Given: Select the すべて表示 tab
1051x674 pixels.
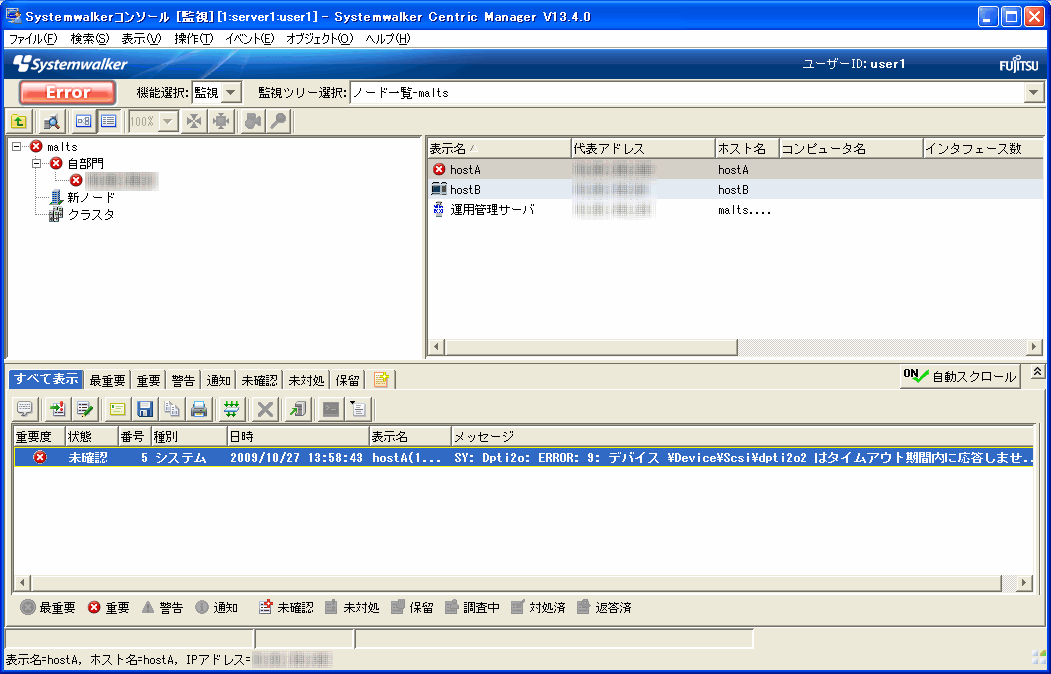Looking at the screenshot, I should [x=46, y=379].
